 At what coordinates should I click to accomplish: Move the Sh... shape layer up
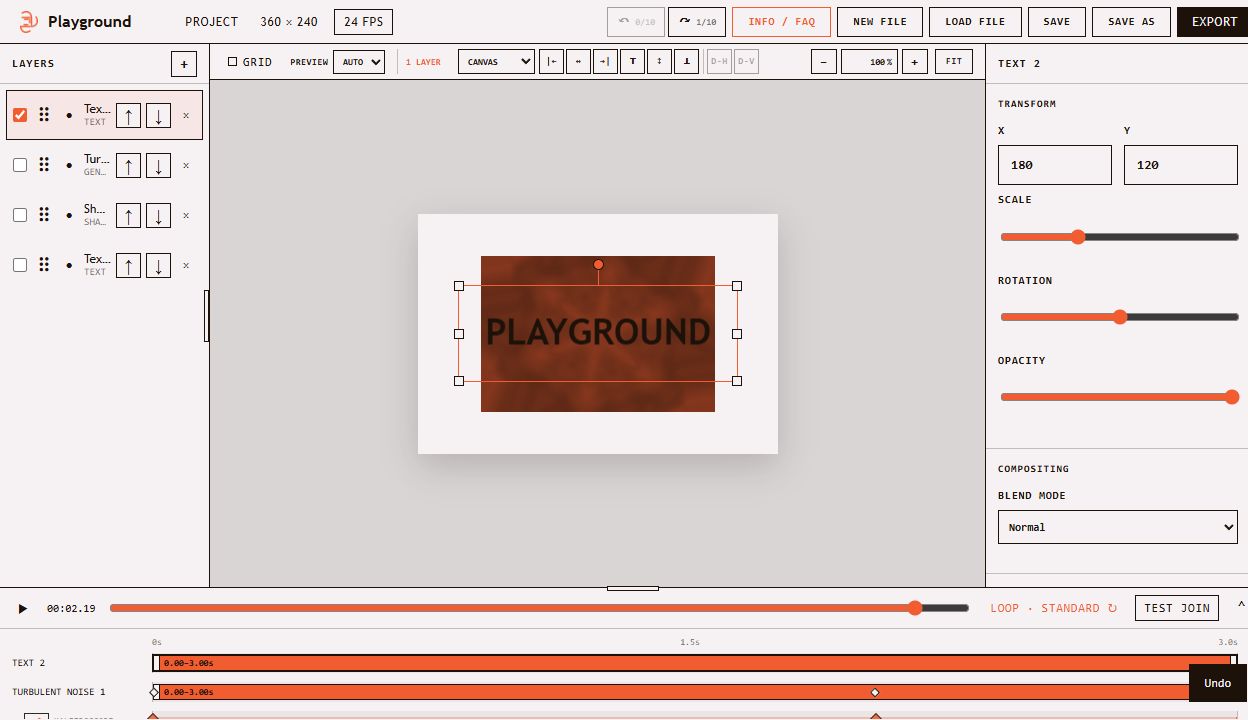coord(128,215)
